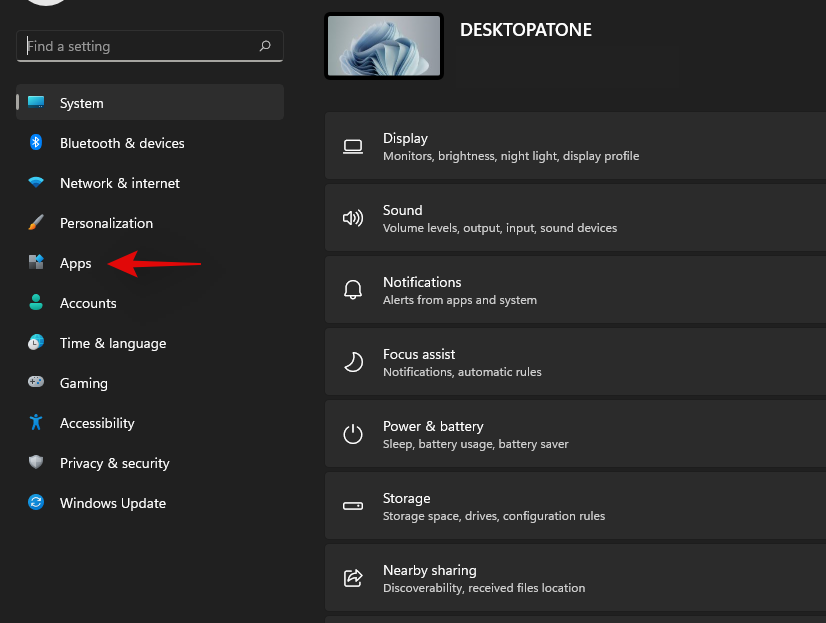Click the Bluetooth & devices icon
This screenshot has height=623, width=826.
tap(36, 143)
